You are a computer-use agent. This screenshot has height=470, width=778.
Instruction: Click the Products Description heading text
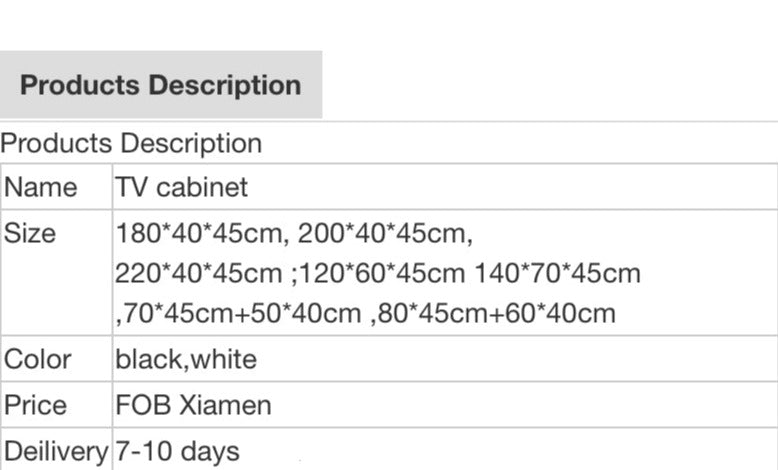click(x=131, y=144)
